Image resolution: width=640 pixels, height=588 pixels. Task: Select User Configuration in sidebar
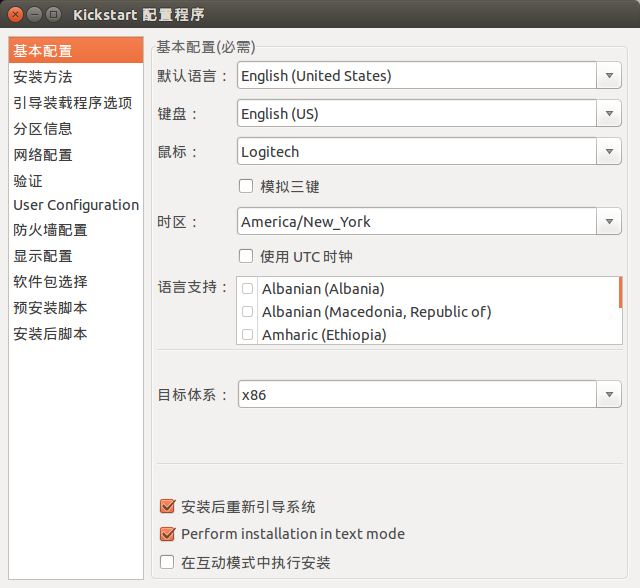[76, 205]
